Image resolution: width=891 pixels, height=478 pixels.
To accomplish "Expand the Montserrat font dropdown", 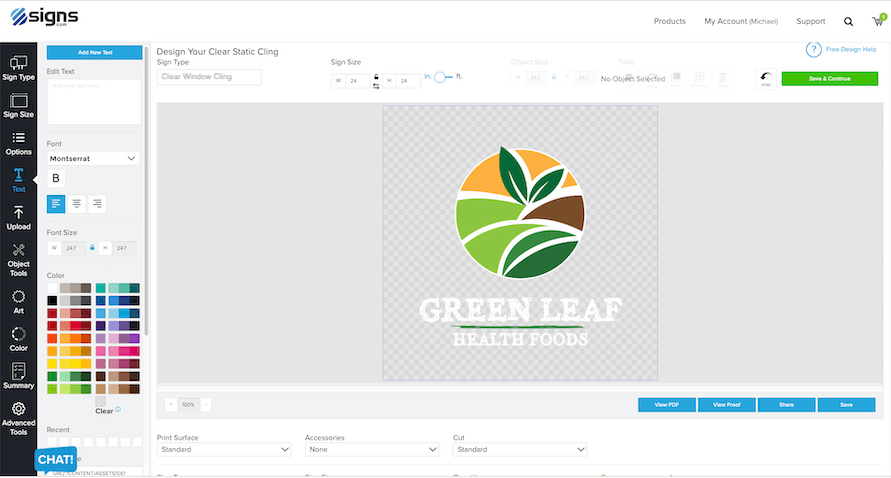I will [93, 158].
